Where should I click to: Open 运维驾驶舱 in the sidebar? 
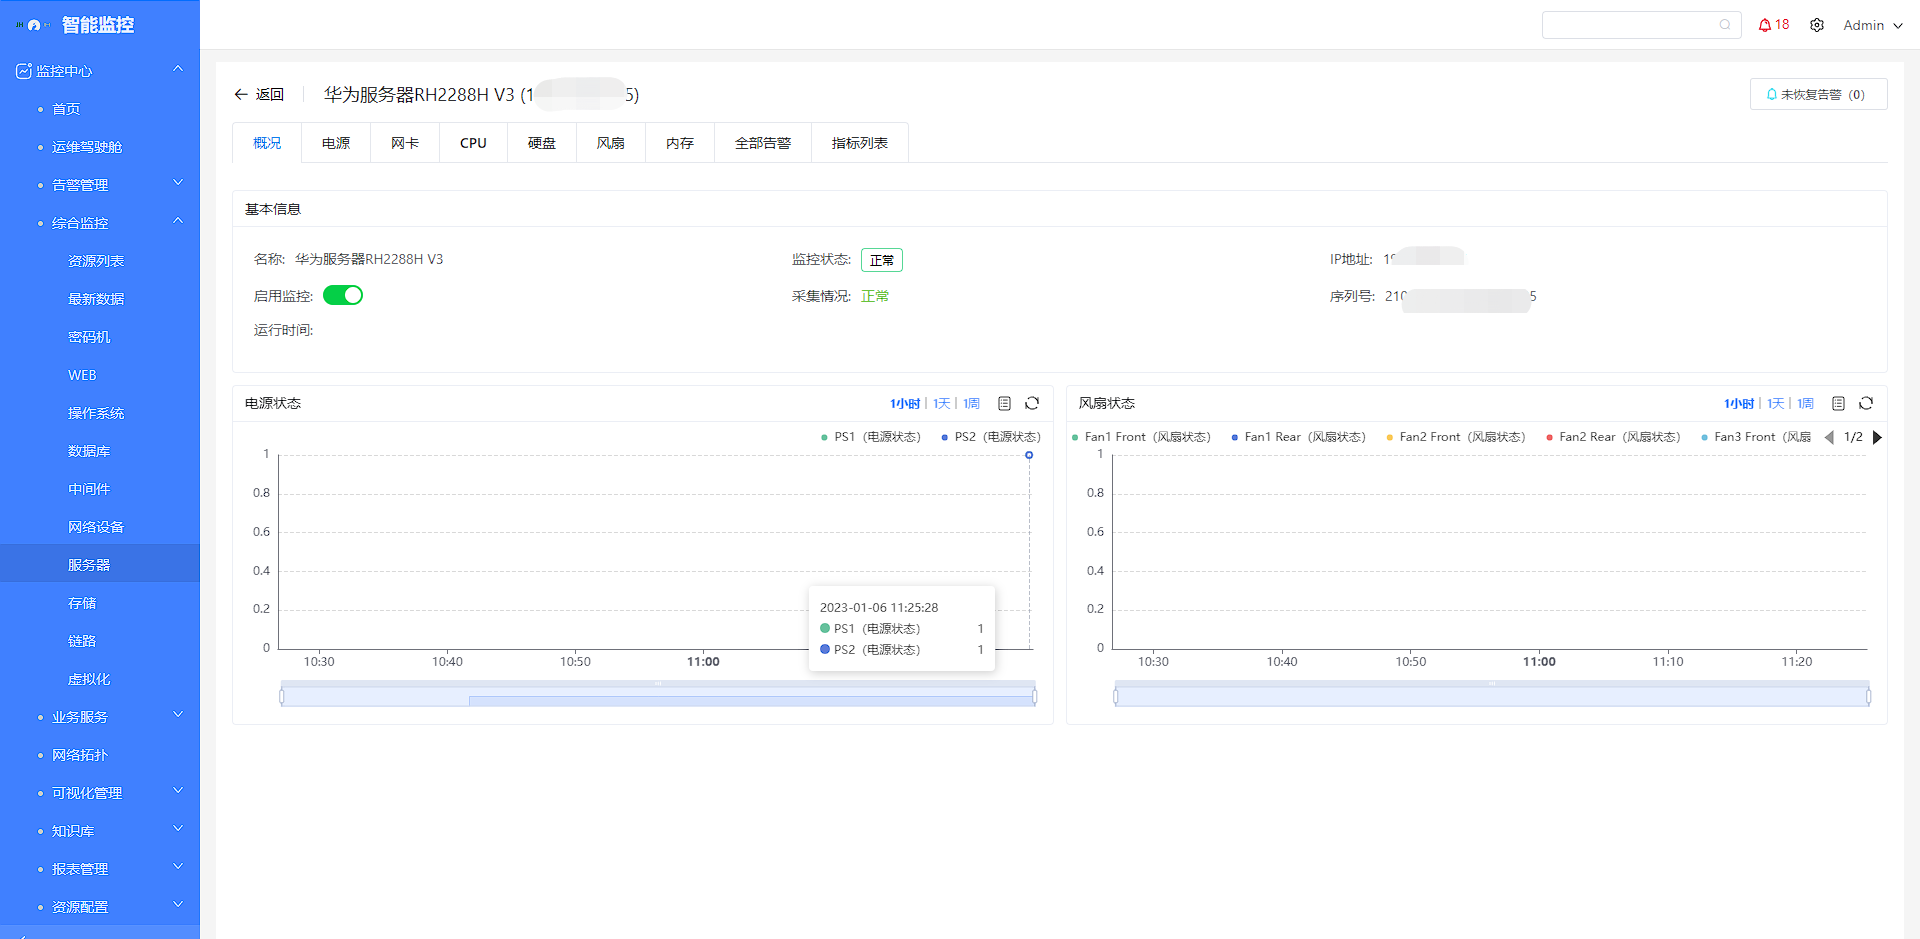click(87, 147)
